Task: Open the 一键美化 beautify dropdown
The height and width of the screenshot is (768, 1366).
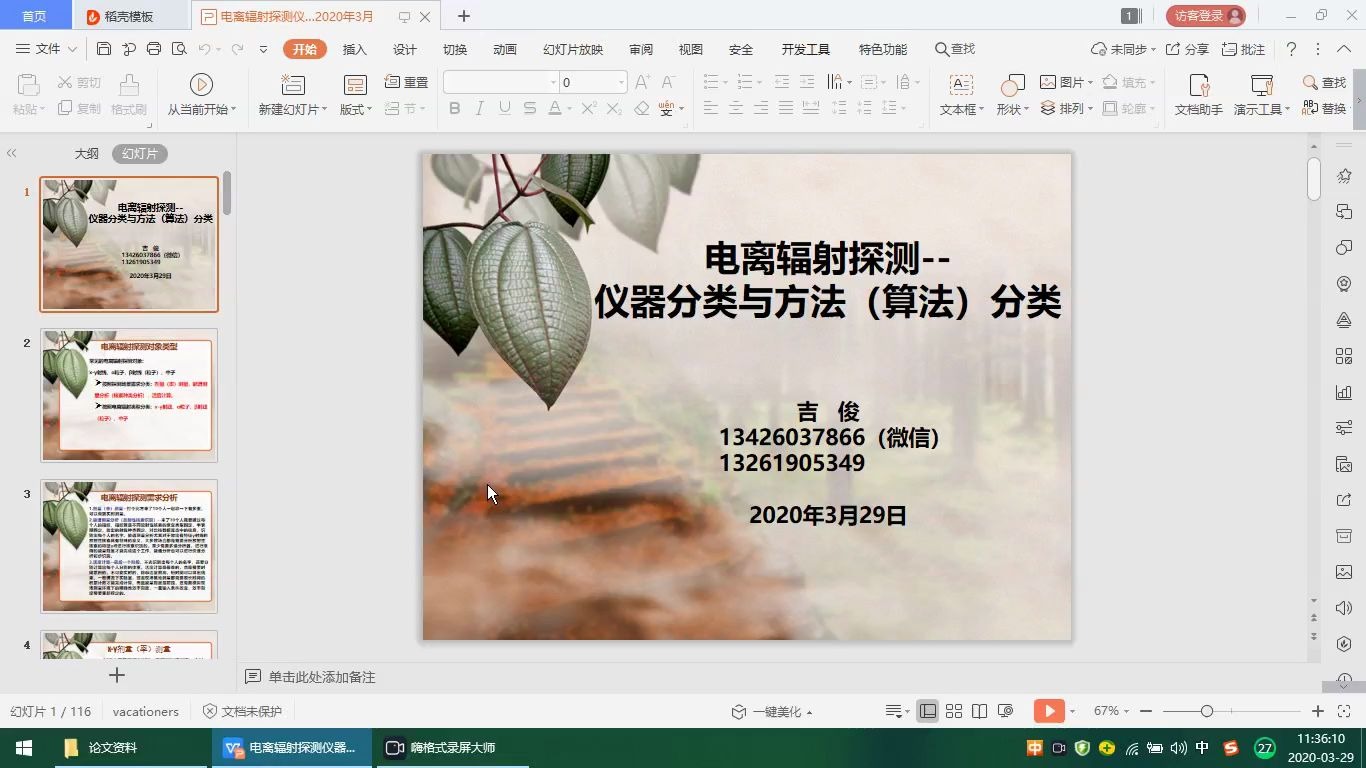Action: pyautogui.click(x=783, y=711)
